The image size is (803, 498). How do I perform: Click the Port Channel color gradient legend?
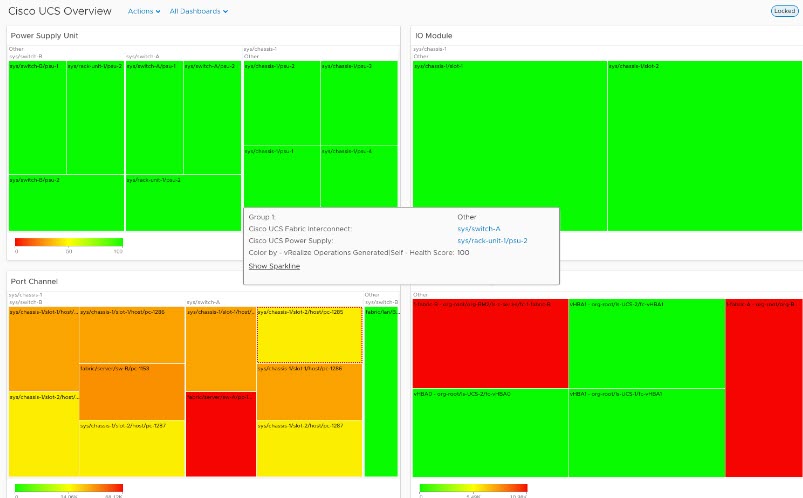[x=69, y=488]
